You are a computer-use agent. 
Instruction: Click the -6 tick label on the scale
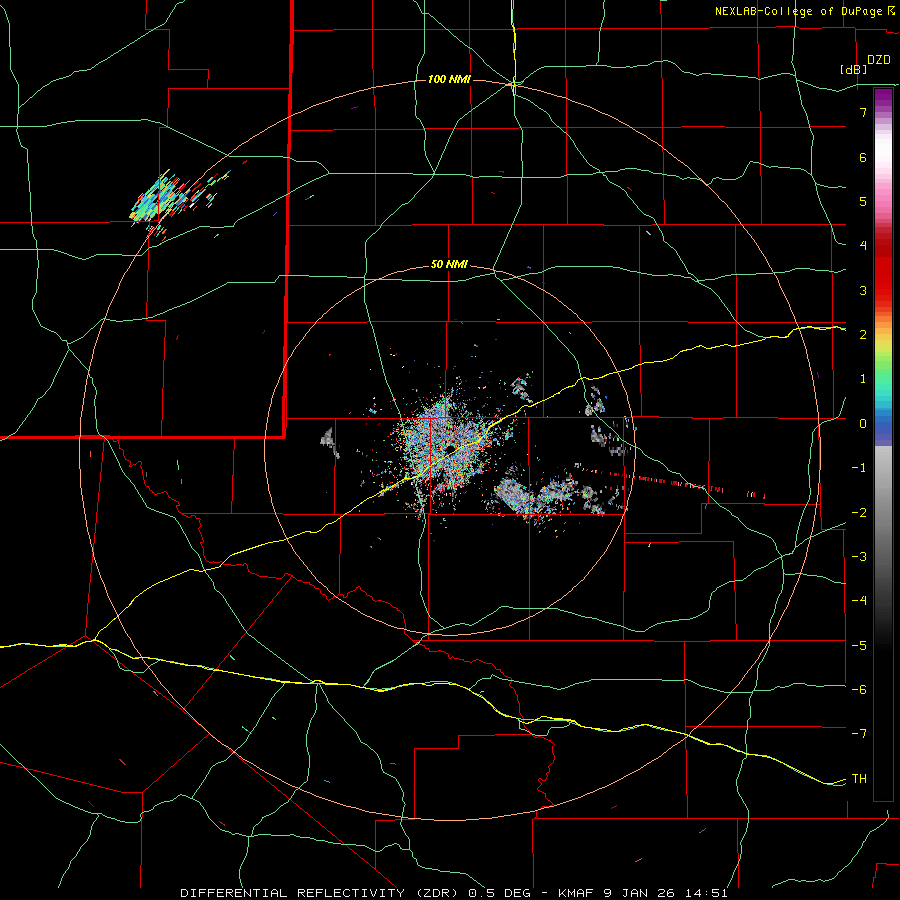coord(859,690)
